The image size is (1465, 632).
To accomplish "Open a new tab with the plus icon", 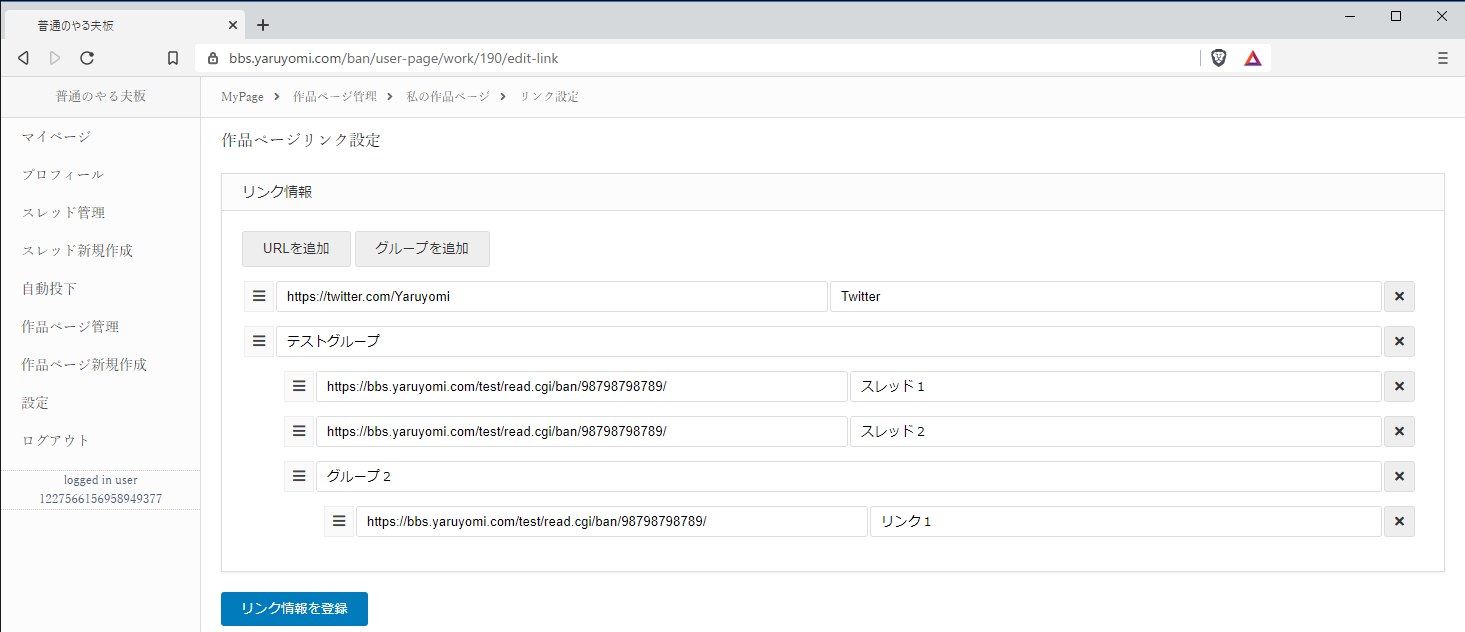I will (x=262, y=24).
